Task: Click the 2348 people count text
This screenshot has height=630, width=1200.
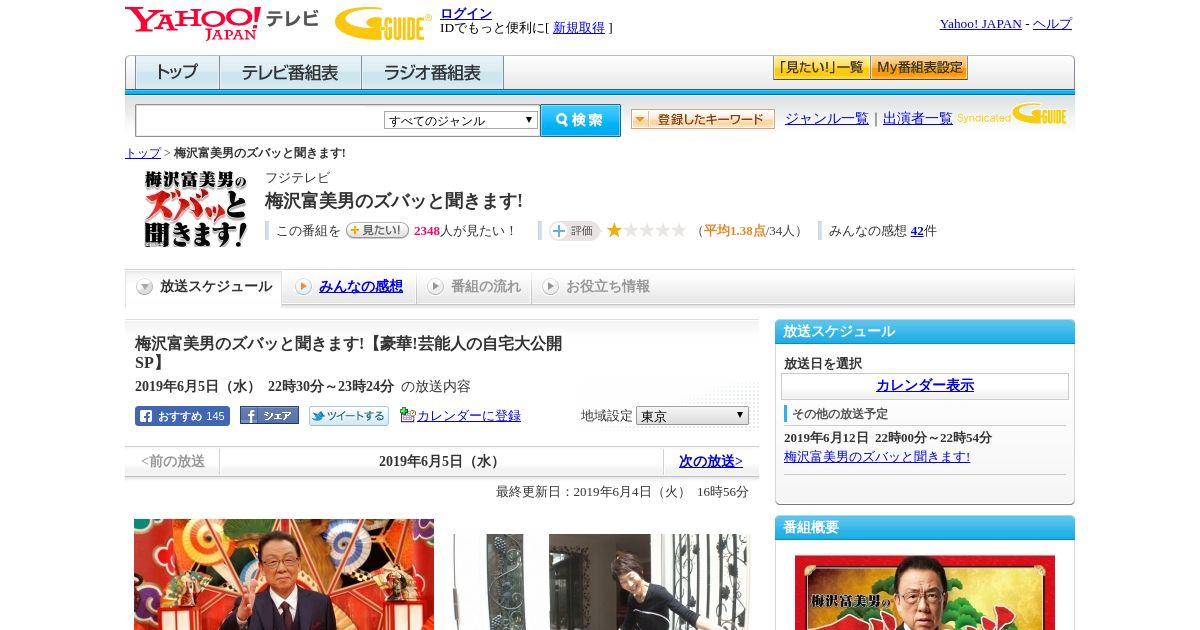Action: pos(427,231)
